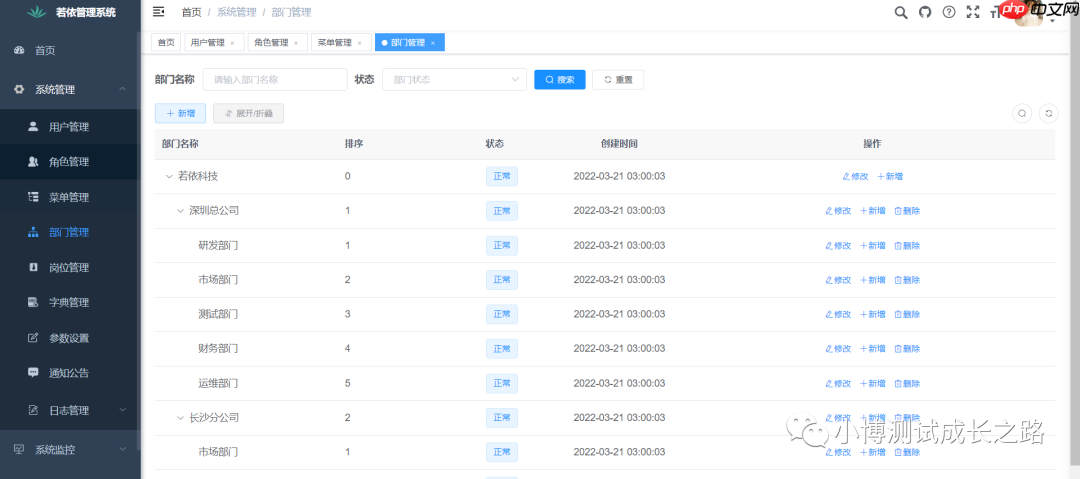Screen dimensions: 1080x479
Task: Click 首页 in the breadcrumb
Action: pyautogui.click(x=191, y=12)
